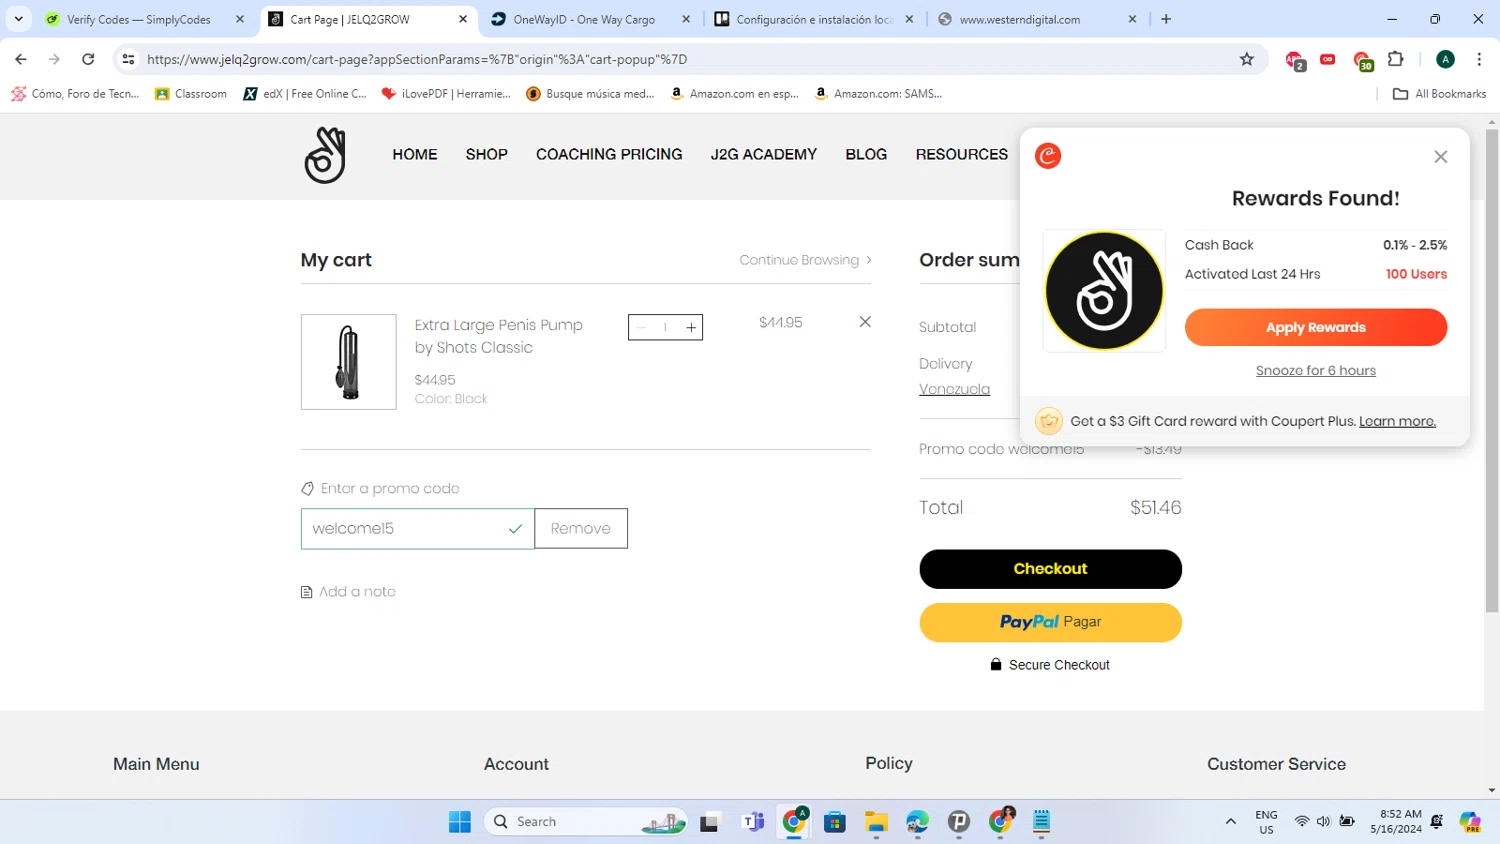Viewport: 1500px width, 844px height.
Task: Open the All Bookmarks folder
Action: [1439, 94]
